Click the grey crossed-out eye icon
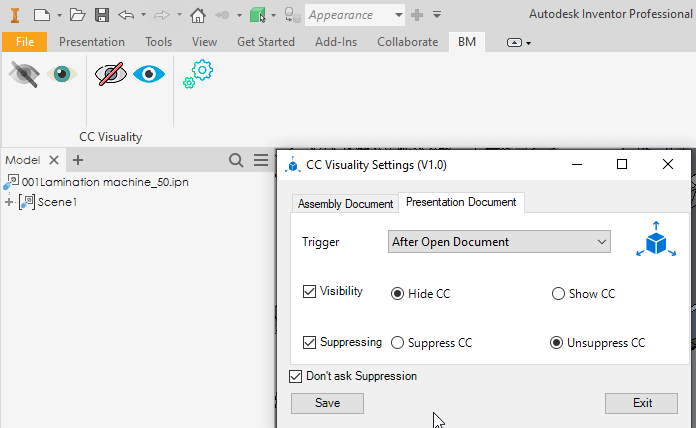 (22, 74)
